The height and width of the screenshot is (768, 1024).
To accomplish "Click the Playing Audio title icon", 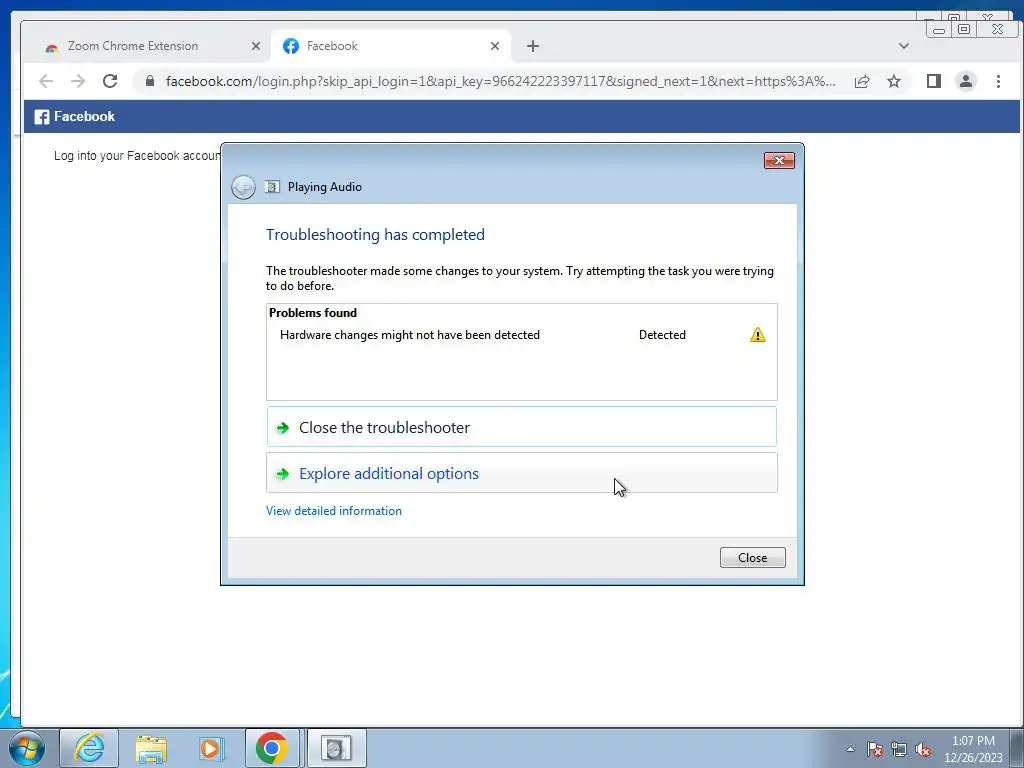I will (x=272, y=187).
